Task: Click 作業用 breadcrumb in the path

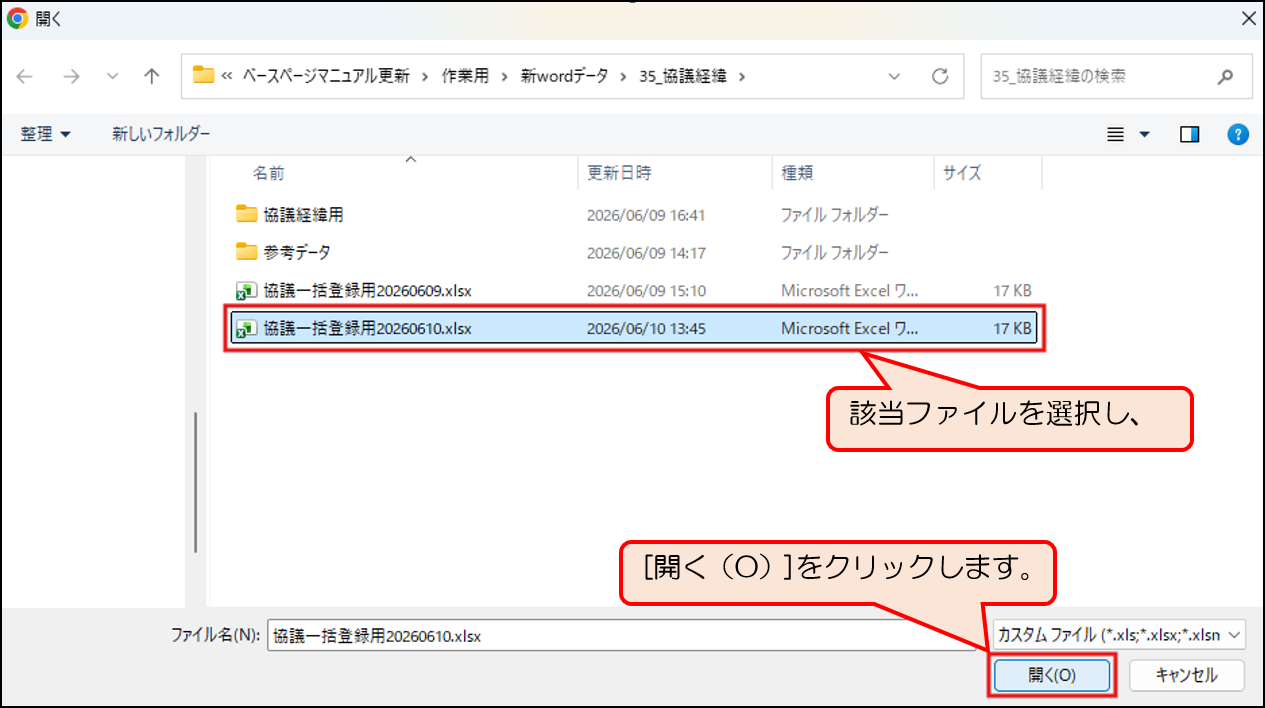Action: (465, 76)
